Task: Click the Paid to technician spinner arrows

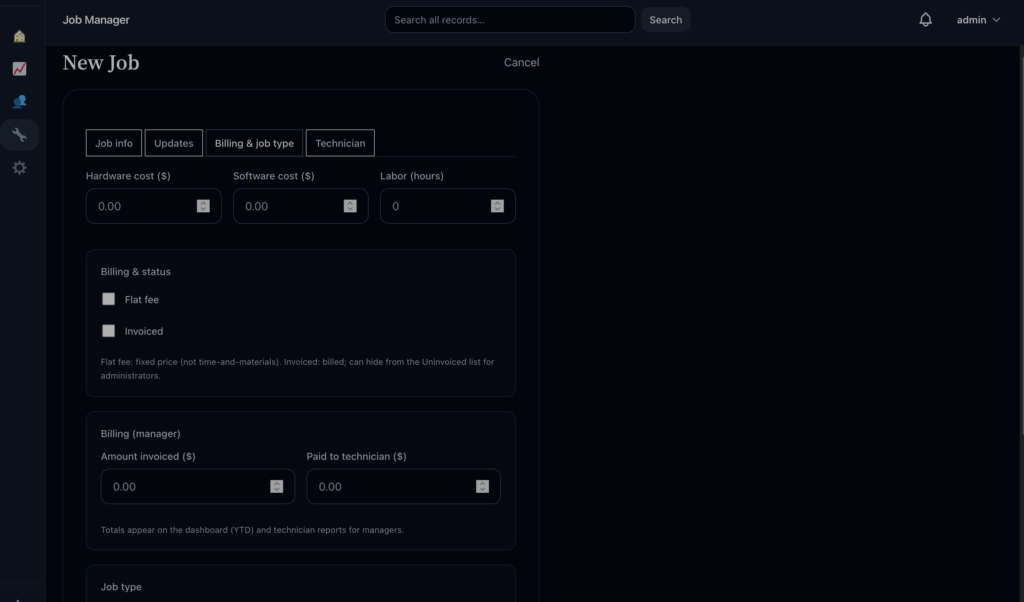Action: (482, 487)
